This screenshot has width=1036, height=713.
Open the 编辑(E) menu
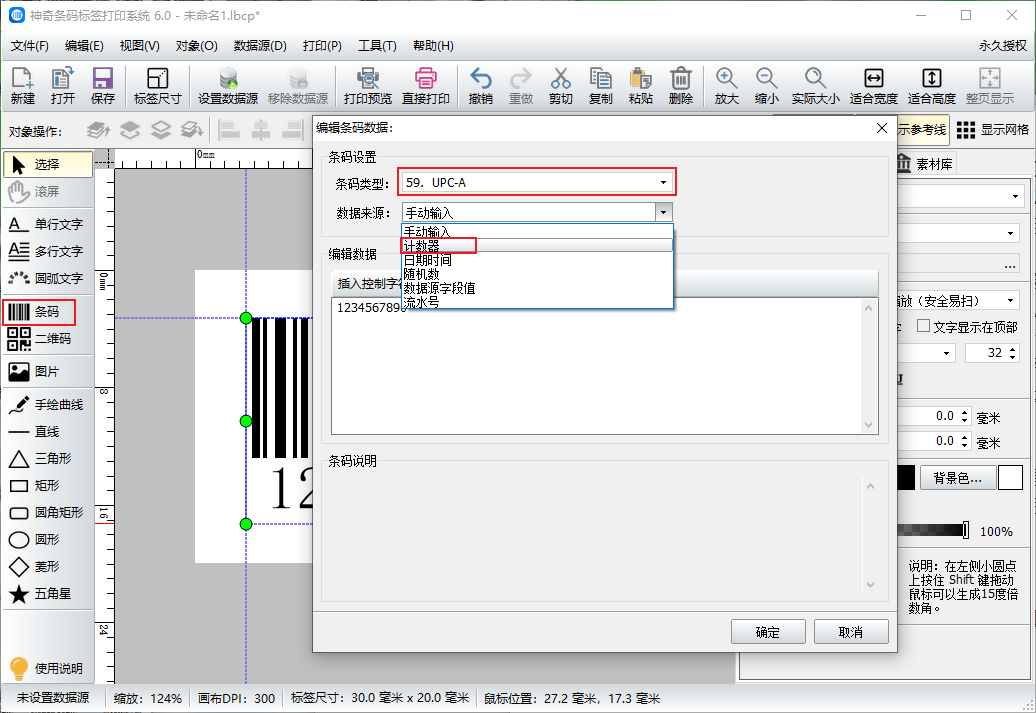84,46
